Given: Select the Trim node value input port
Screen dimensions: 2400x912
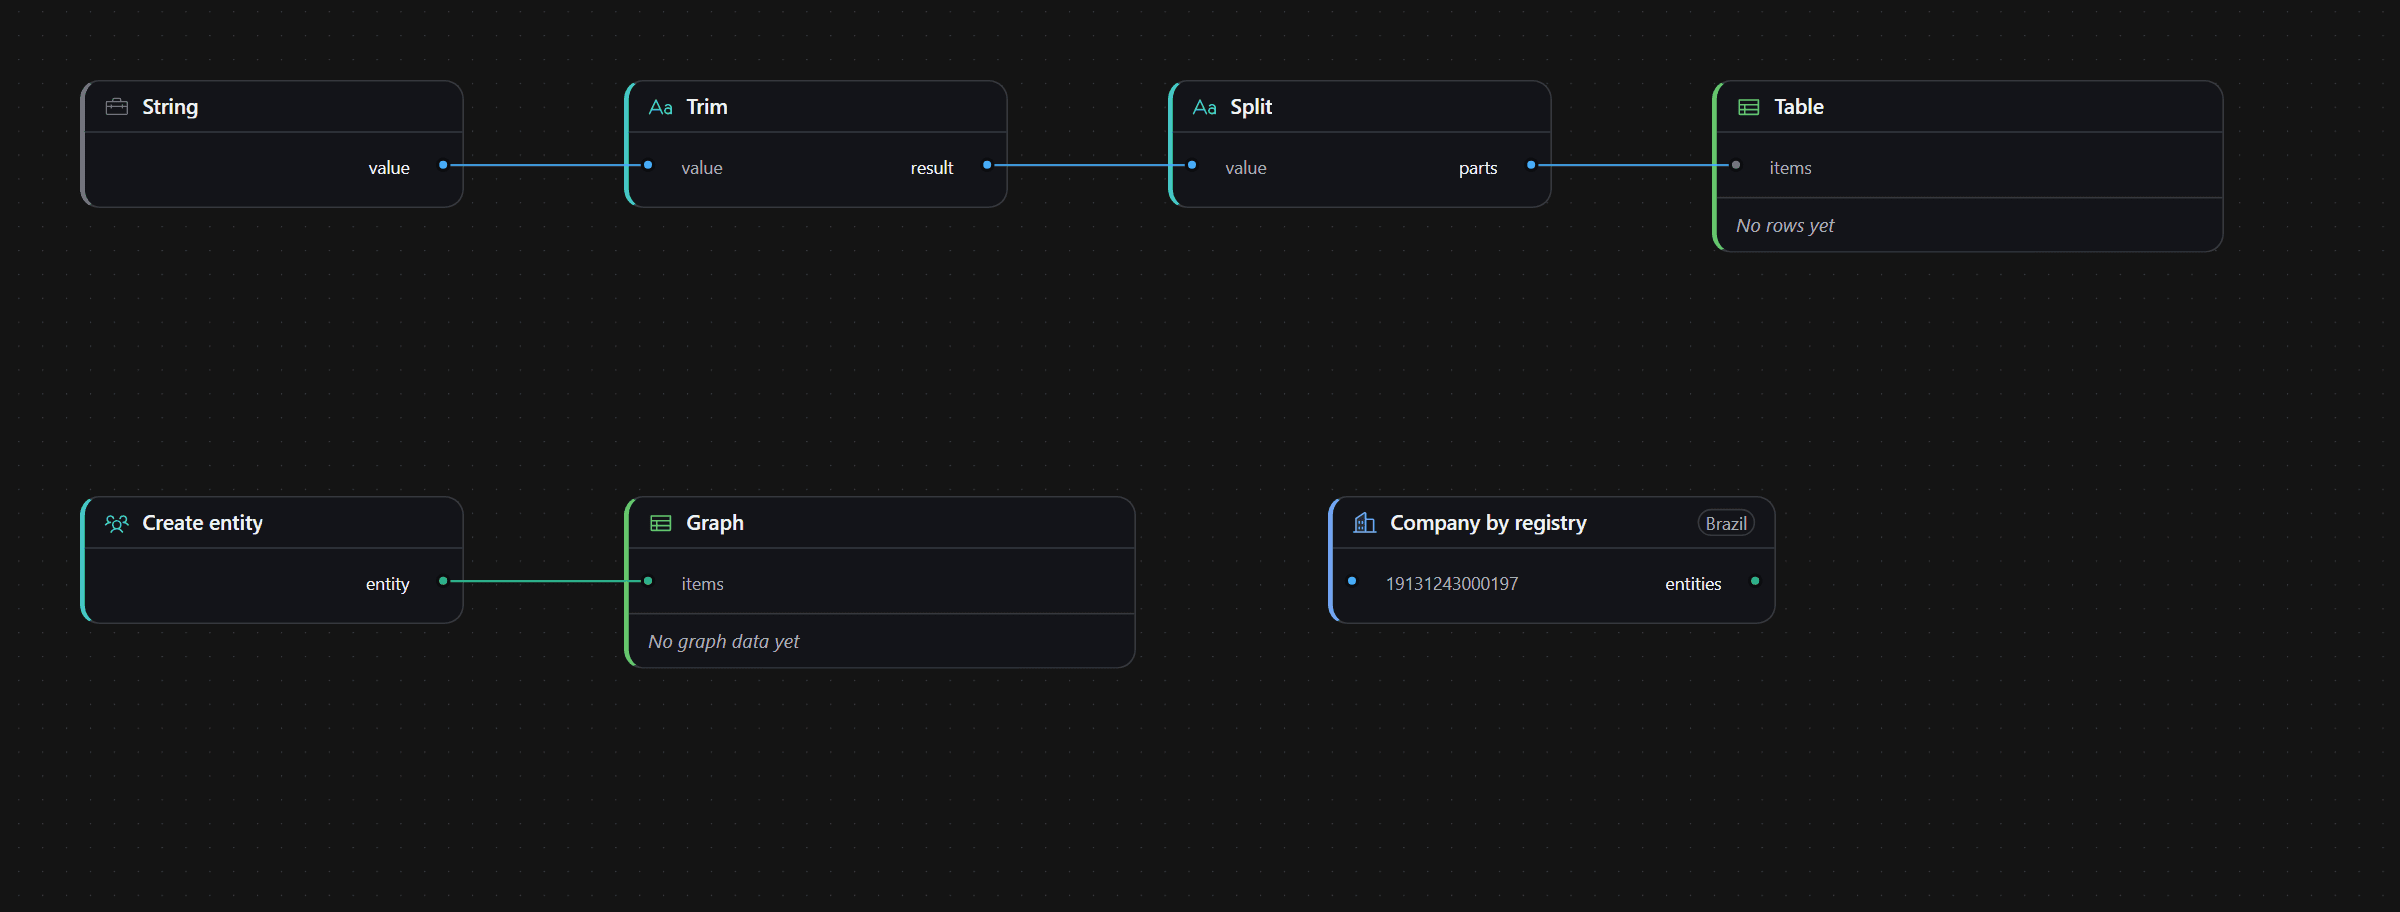Looking at the screenshot, I should tap(648, 165).
